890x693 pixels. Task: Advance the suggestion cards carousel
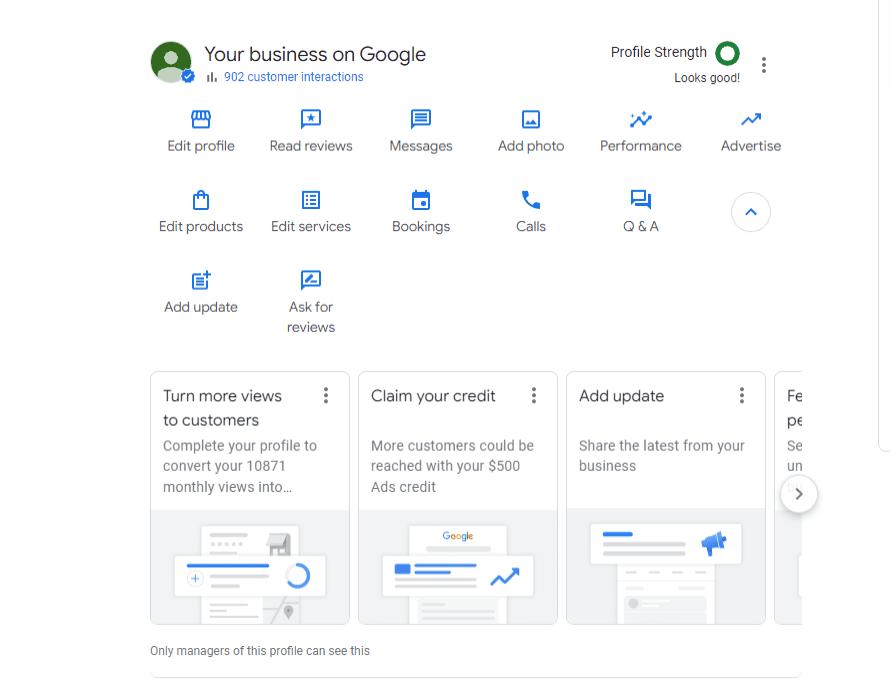coord(798,493)
